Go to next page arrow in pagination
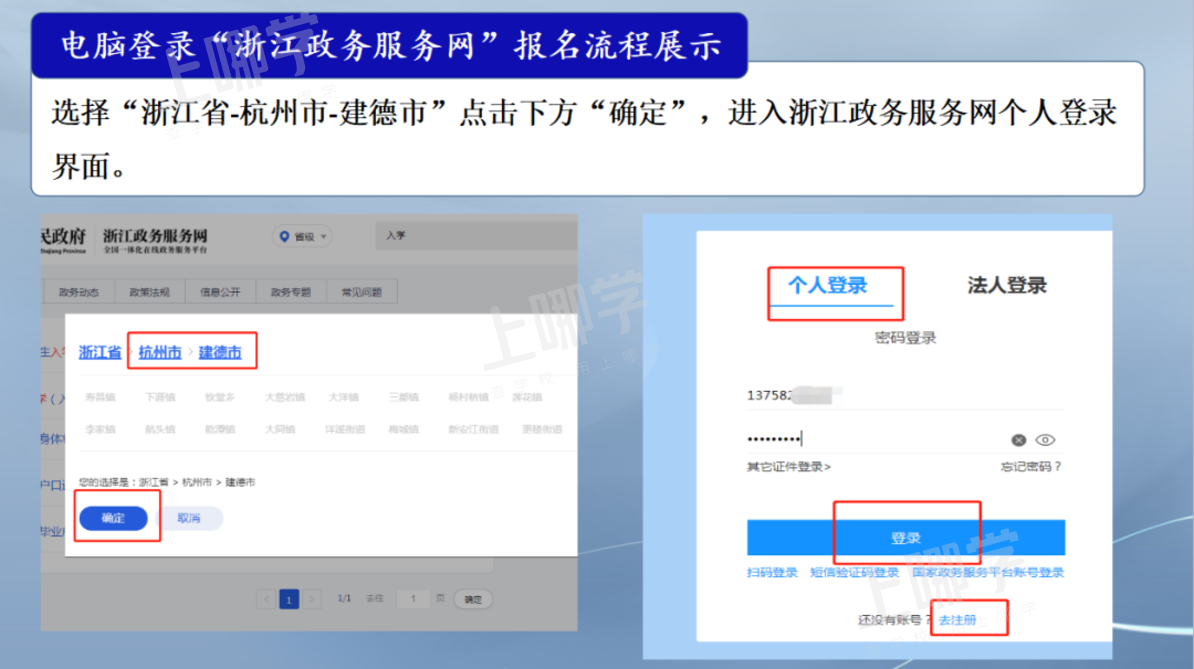This screenshot has width=1194, height=669. tap(311, 599)
